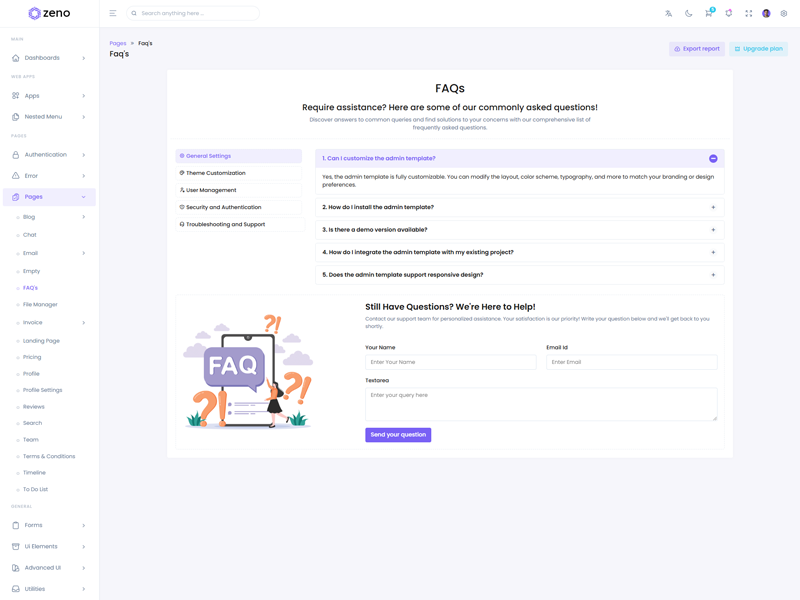Viewport: 800px width, 600px height.
Task: Toggle dark mode with moon icon
Action: [688, 14]
